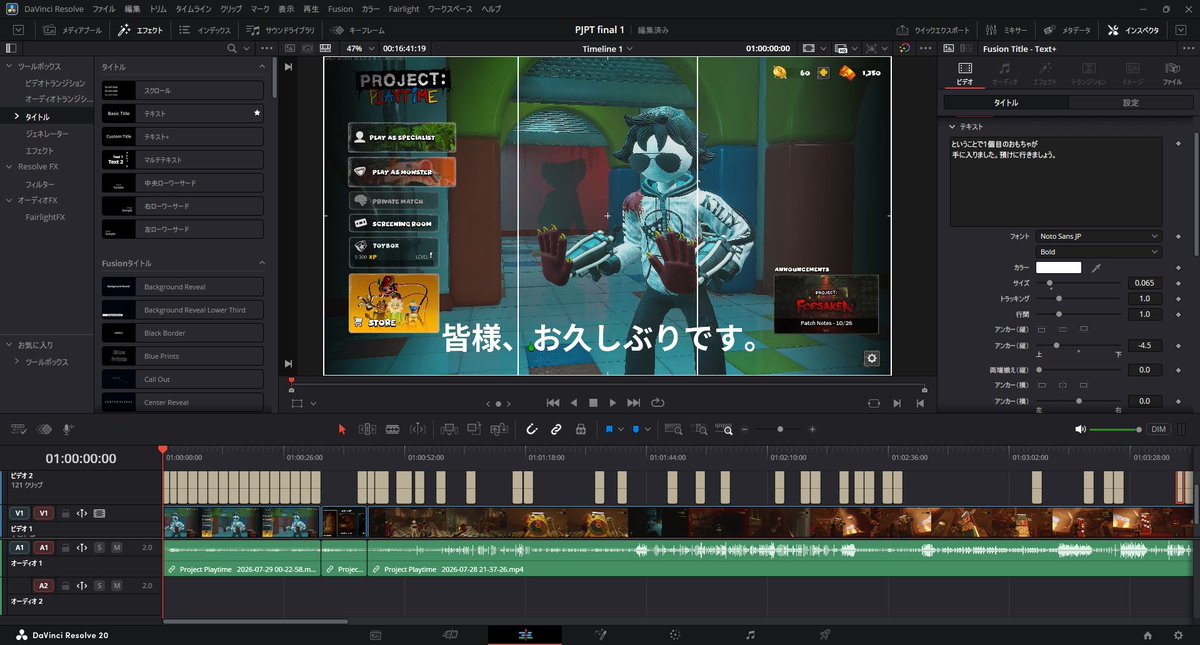
Task: Select the ジェネレーター tree item
Action: click(47, 133)
